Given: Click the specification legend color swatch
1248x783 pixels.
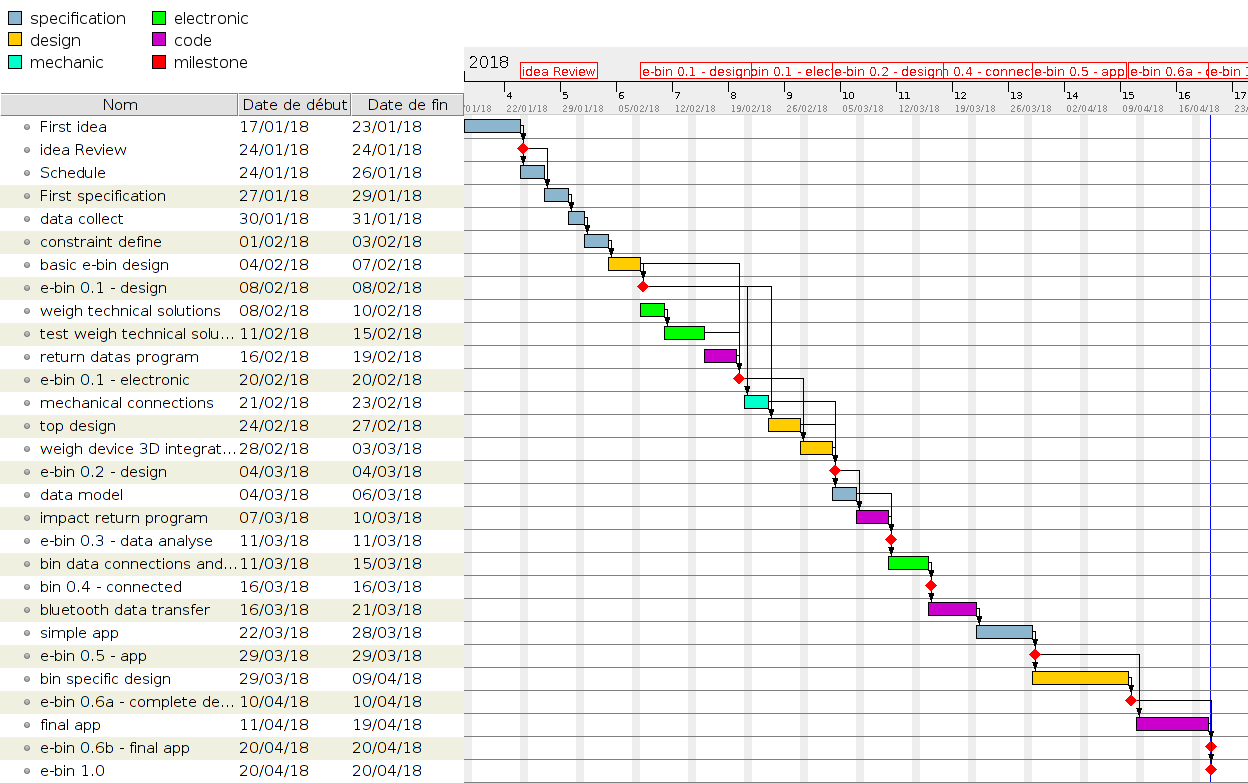Looking at the screenshot, I should pyautogui.click(x=15, y=18).
